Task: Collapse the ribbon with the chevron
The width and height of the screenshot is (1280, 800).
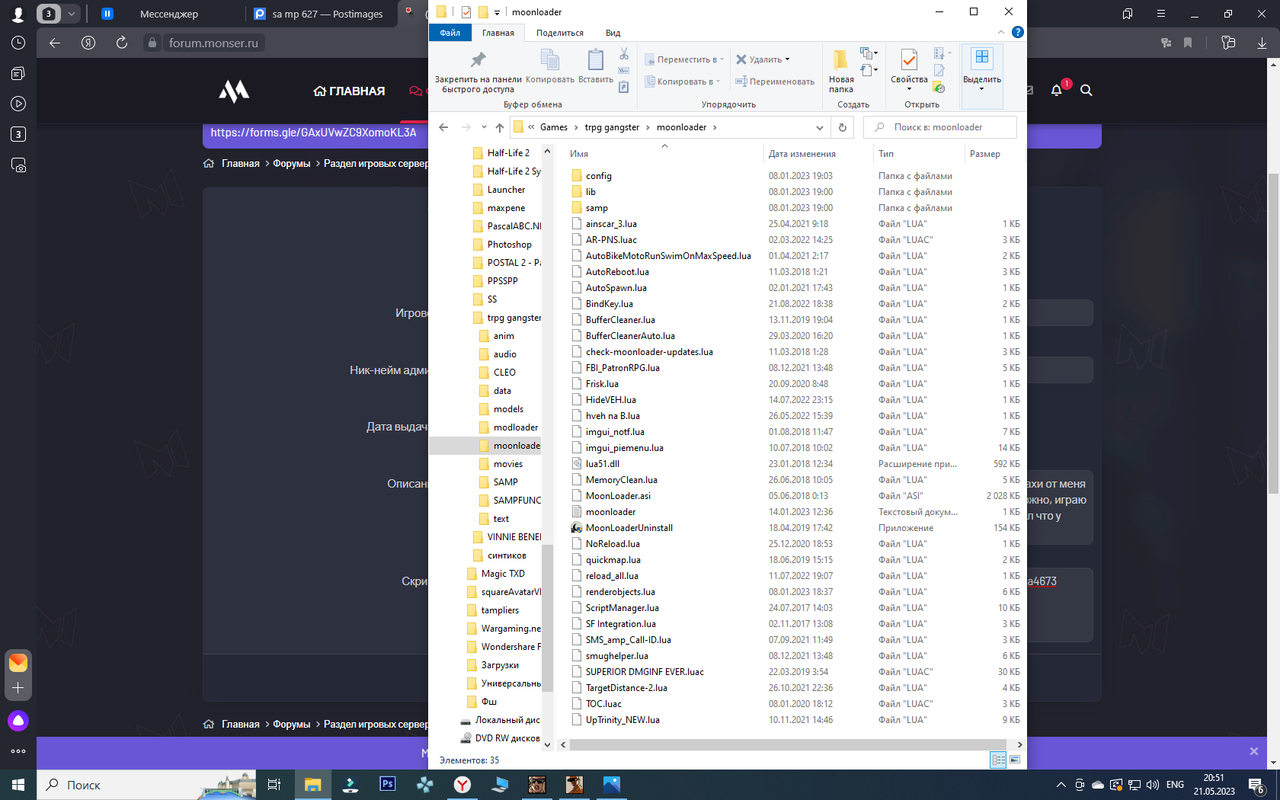Action: click(1001, 32)
